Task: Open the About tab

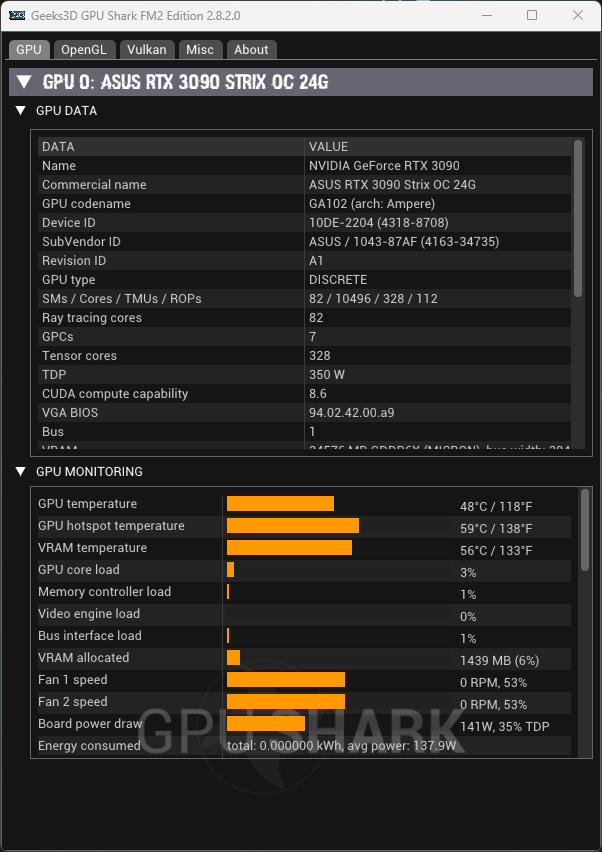Action: coord(251,49)
